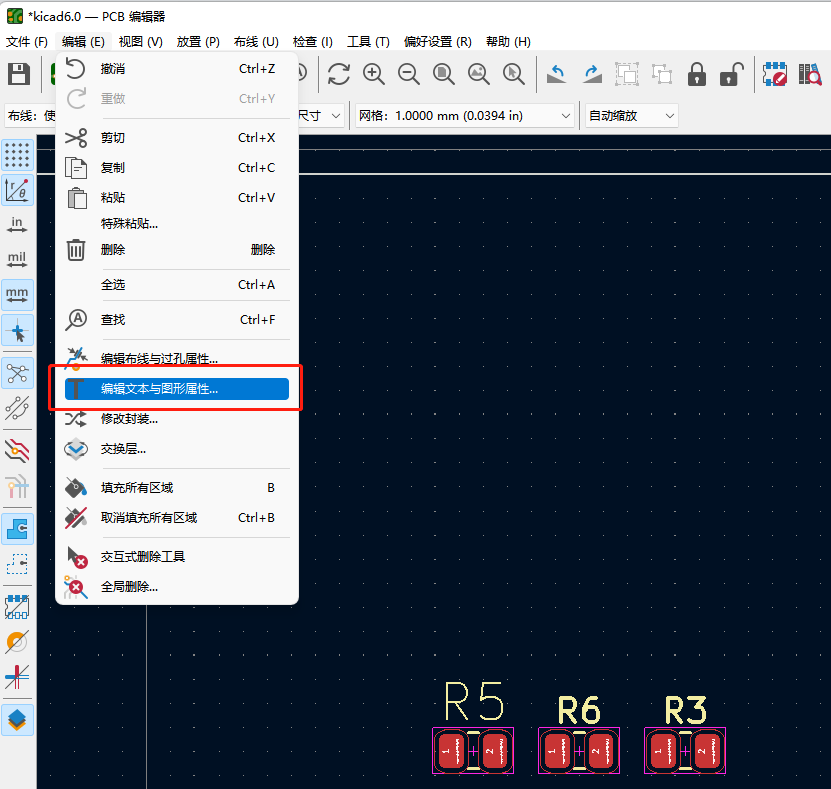
Task: Toggle tracks outline sketch mode
Action: (17, 677)
